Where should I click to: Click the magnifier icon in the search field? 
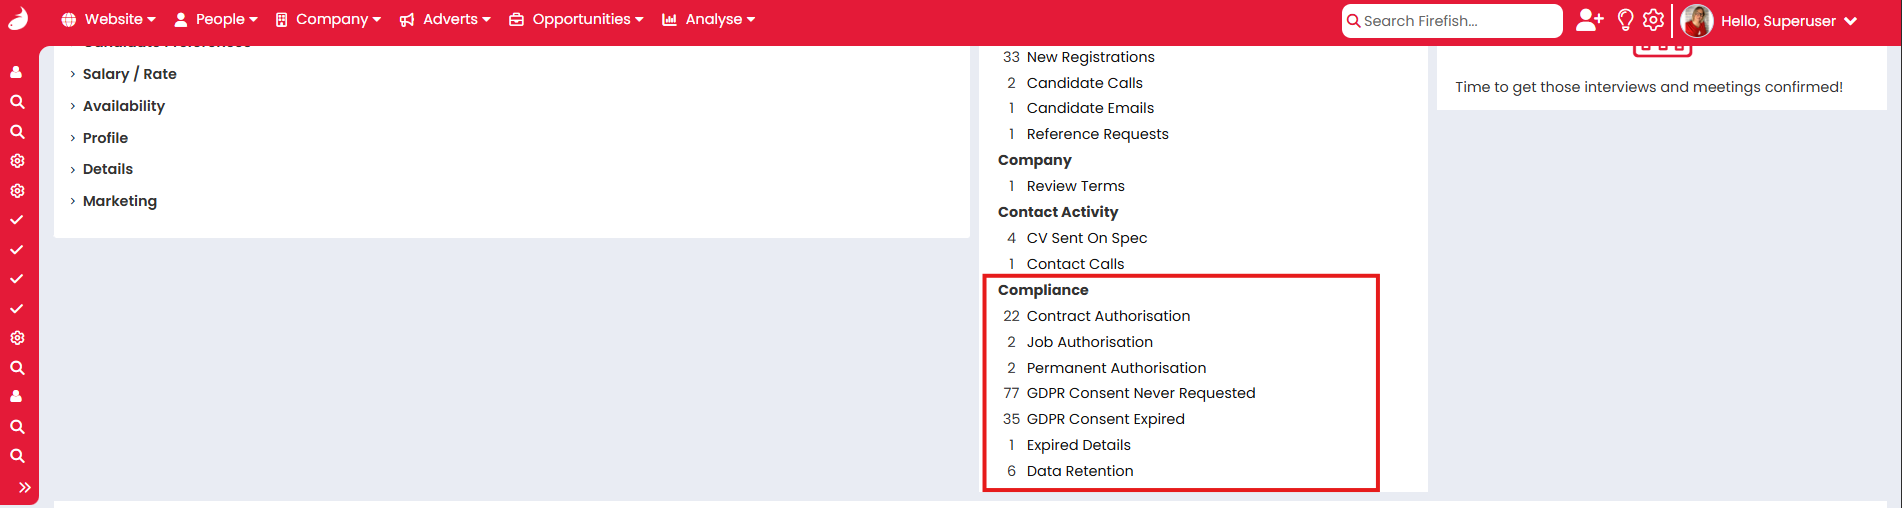point(1353,21)
